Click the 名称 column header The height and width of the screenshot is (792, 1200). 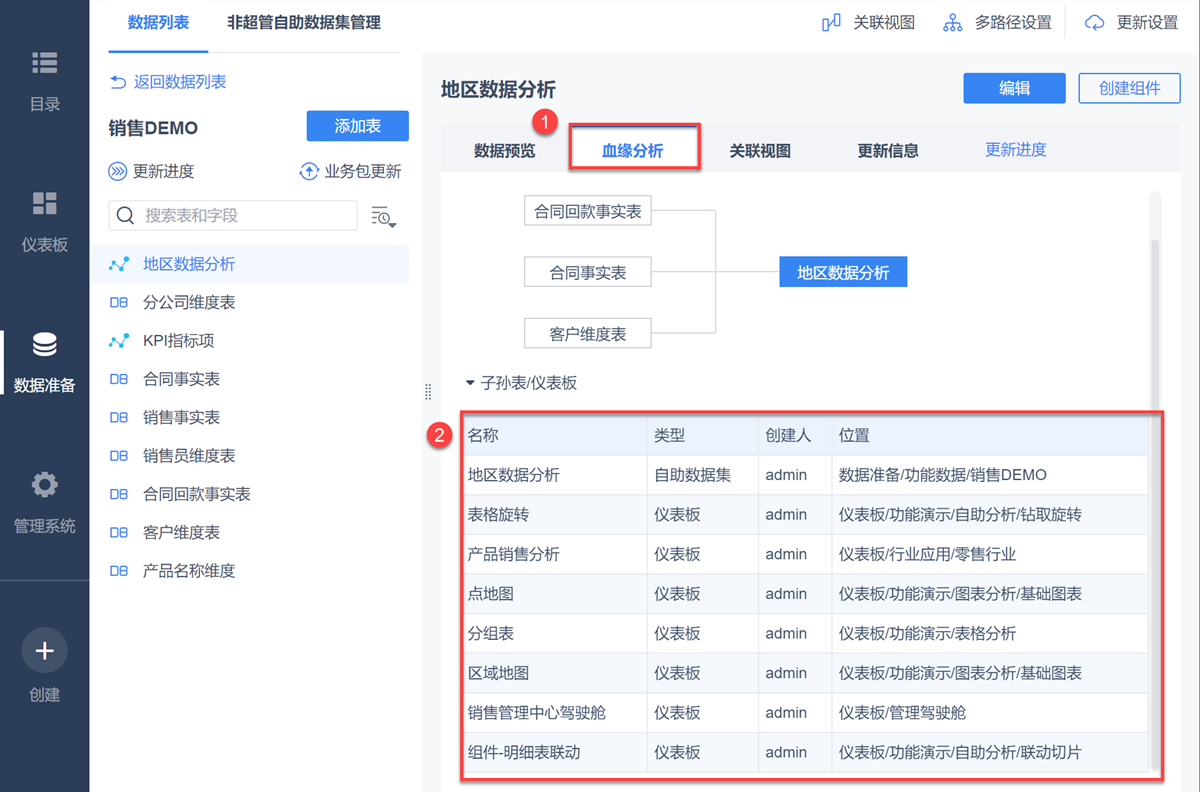pos(483,436)
